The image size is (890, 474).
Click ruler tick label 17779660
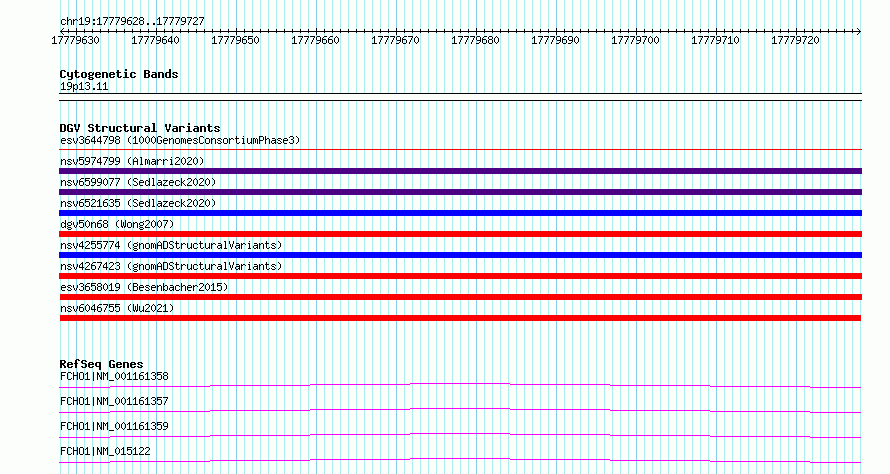pyautogui.click(x=315, y=40)
